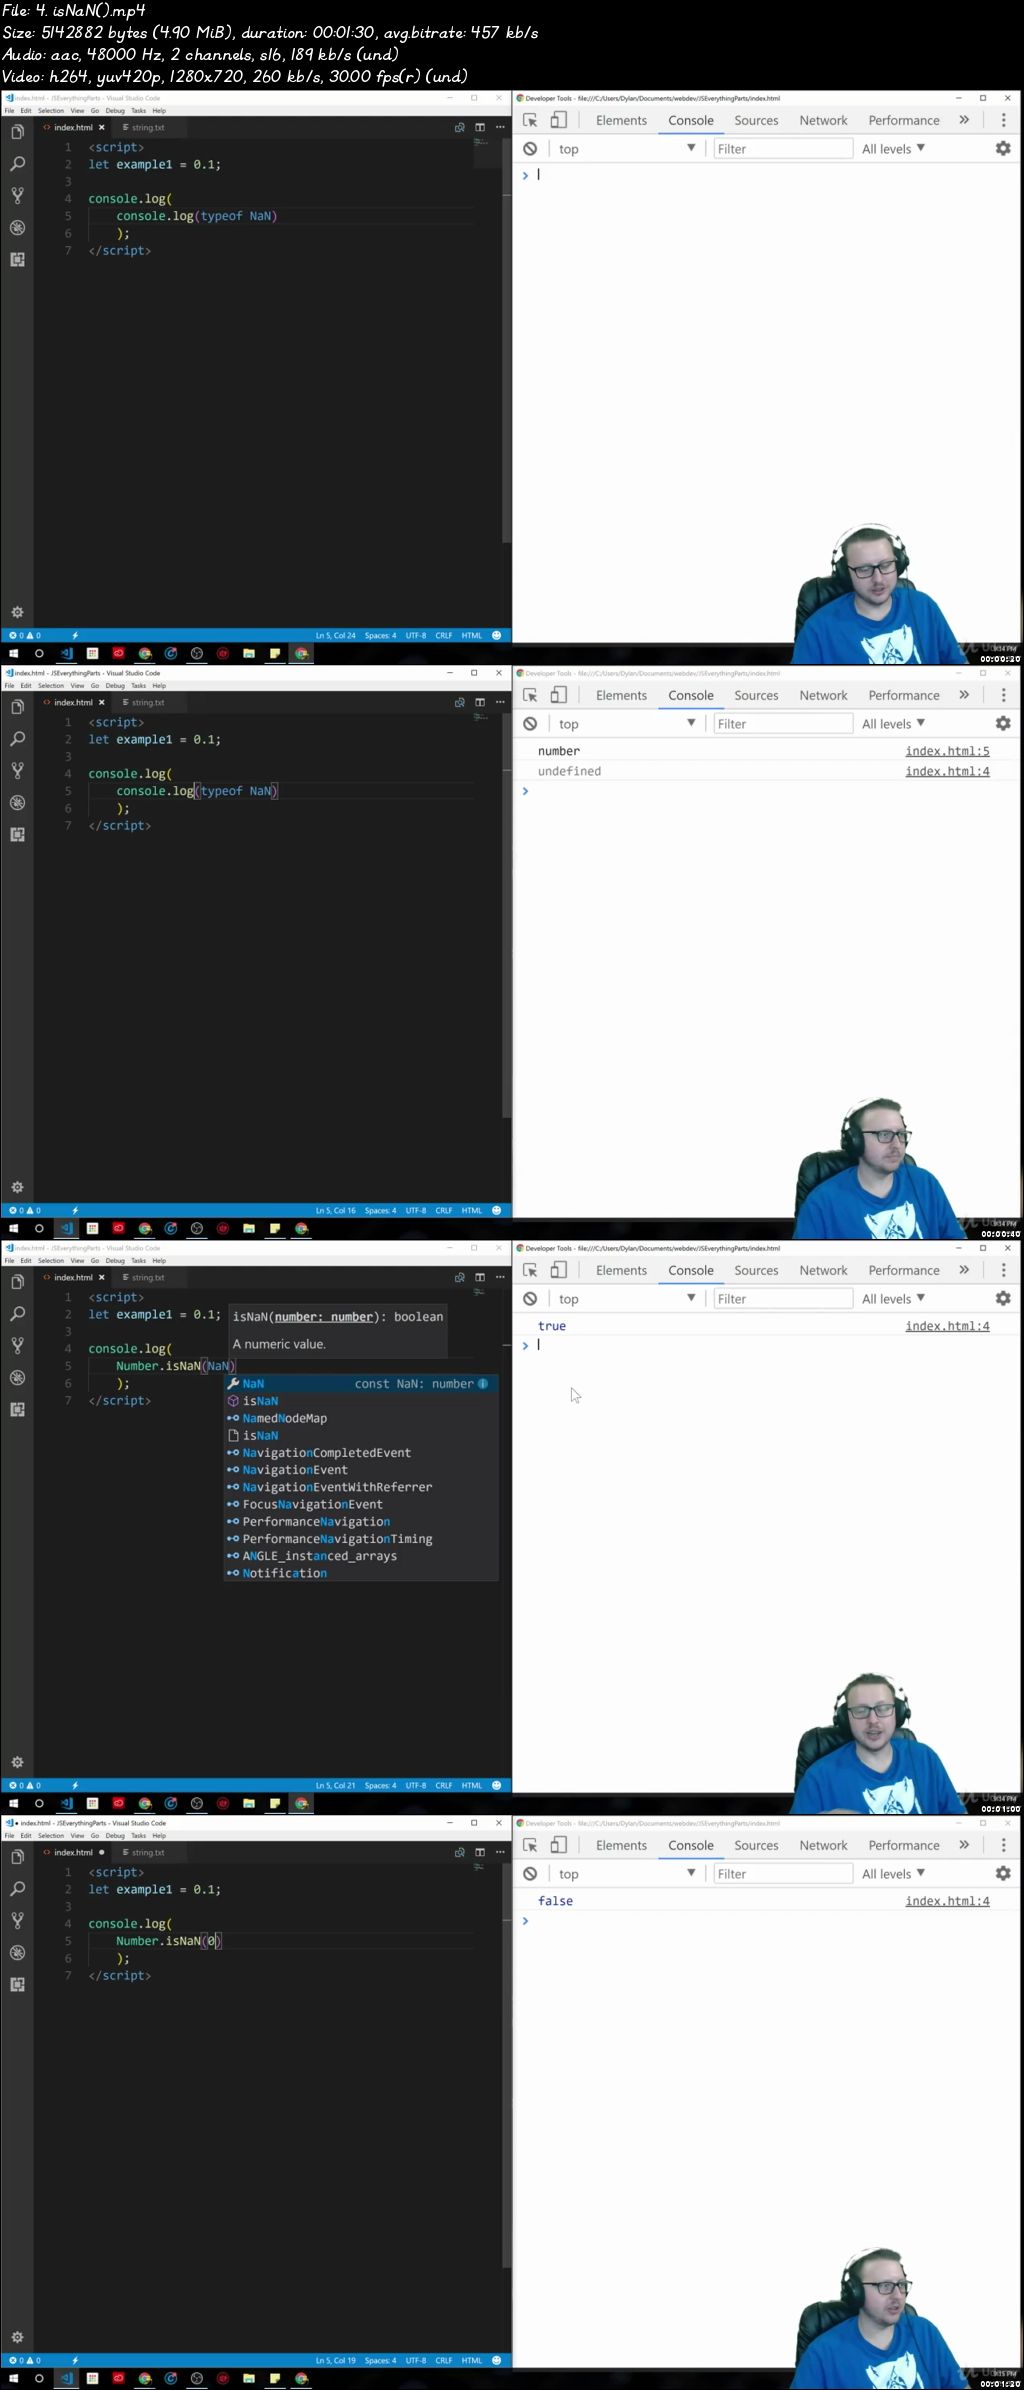The height and width of the screenshot is (2390, 1024).
Task: Click split editor icon in empty-console frame
Action: [480, 127]
